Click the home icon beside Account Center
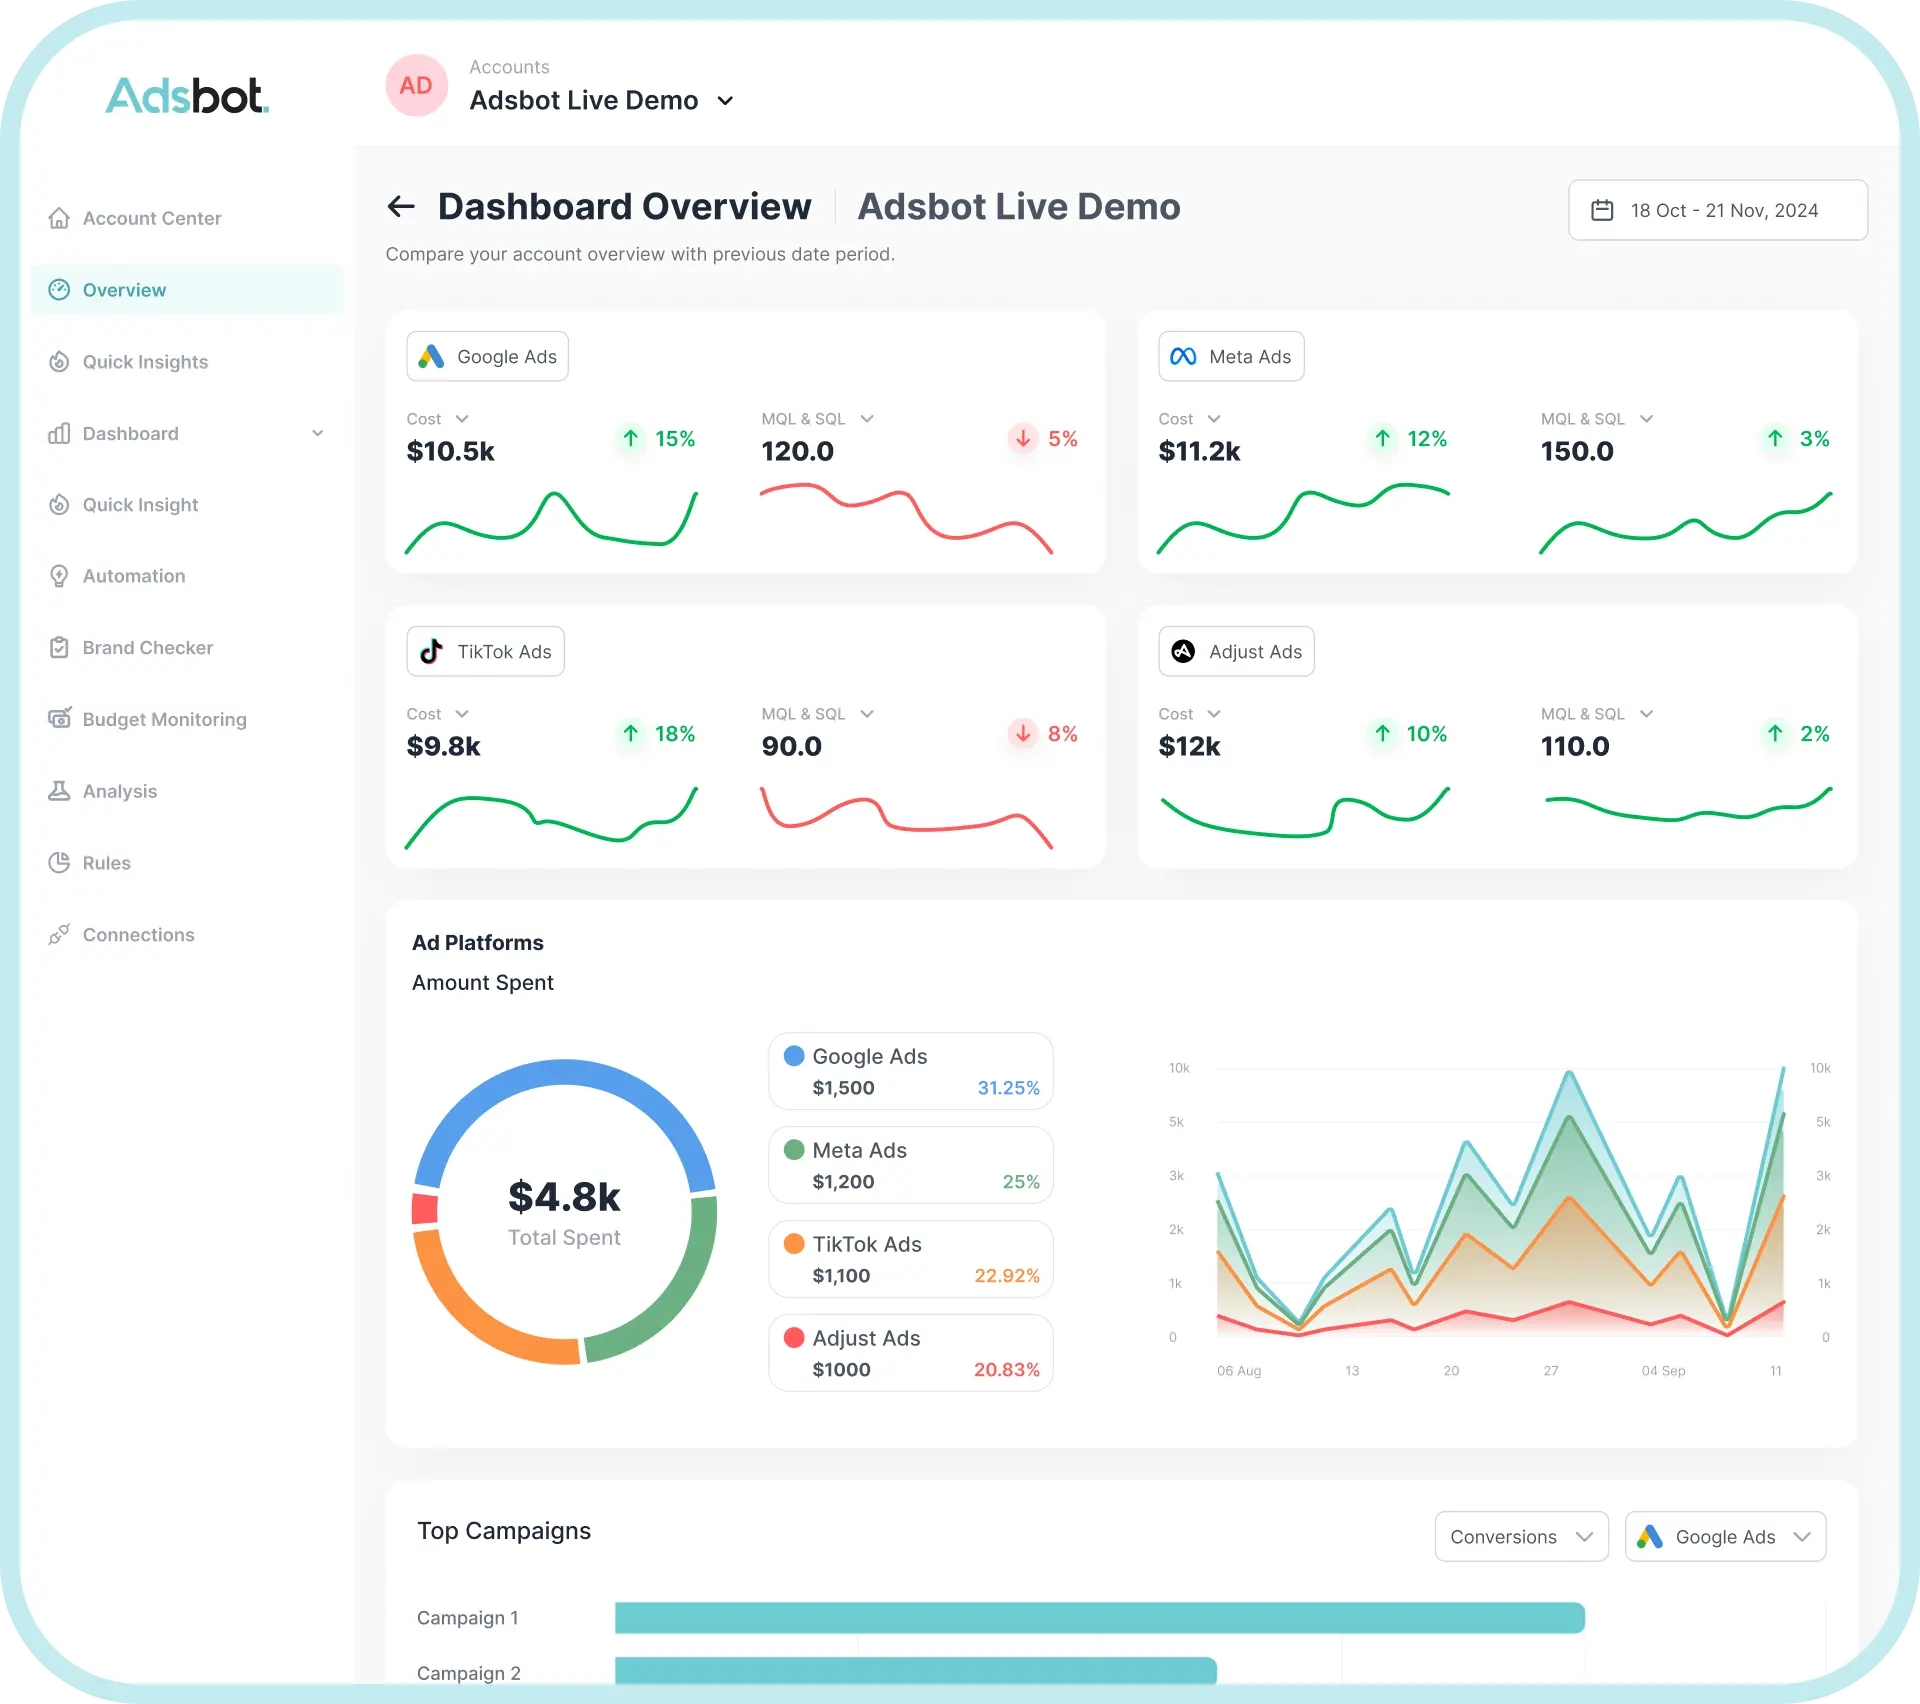This screenshot has height=1704, width=1920. click(59, 218)
